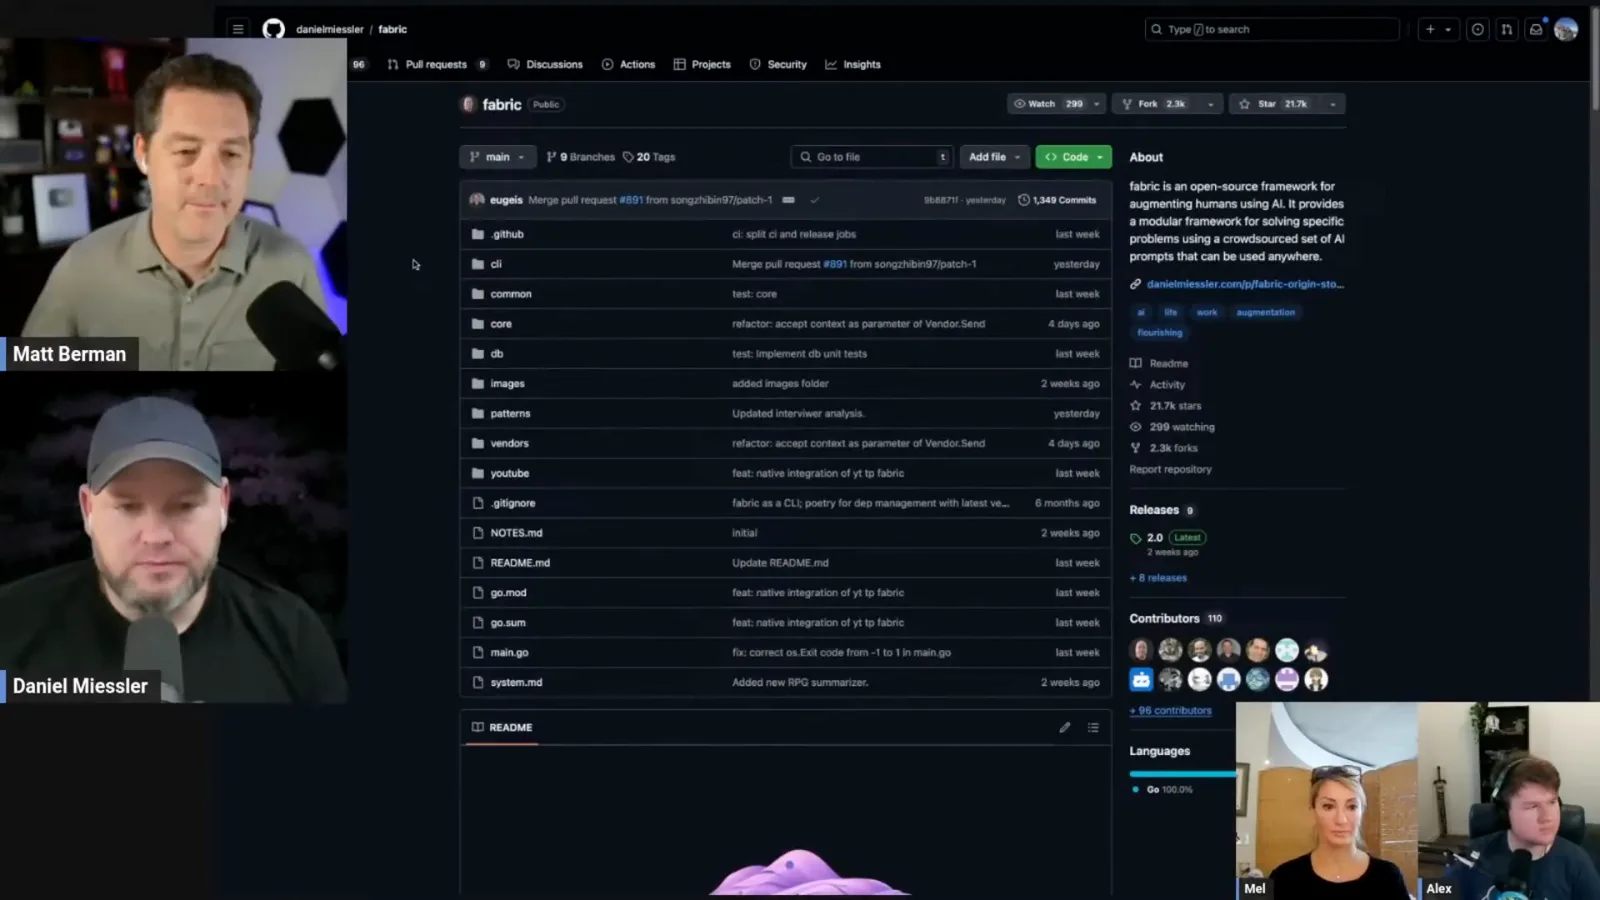Open the Insights tab
Viewport: 1600px width, 900px height.
point(853,64)
